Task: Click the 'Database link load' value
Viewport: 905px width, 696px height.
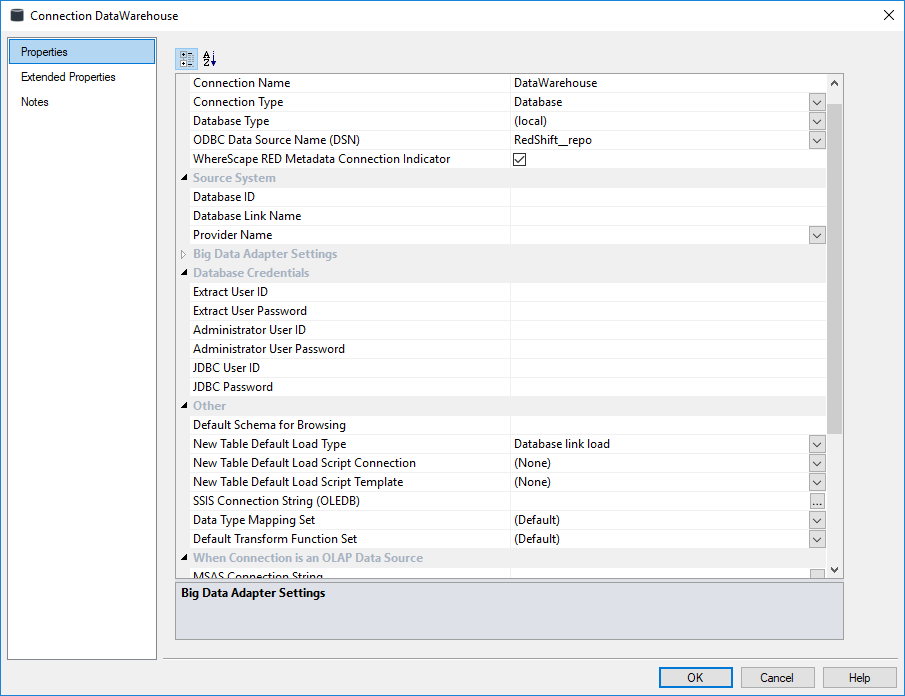Action: click(562, 444)
